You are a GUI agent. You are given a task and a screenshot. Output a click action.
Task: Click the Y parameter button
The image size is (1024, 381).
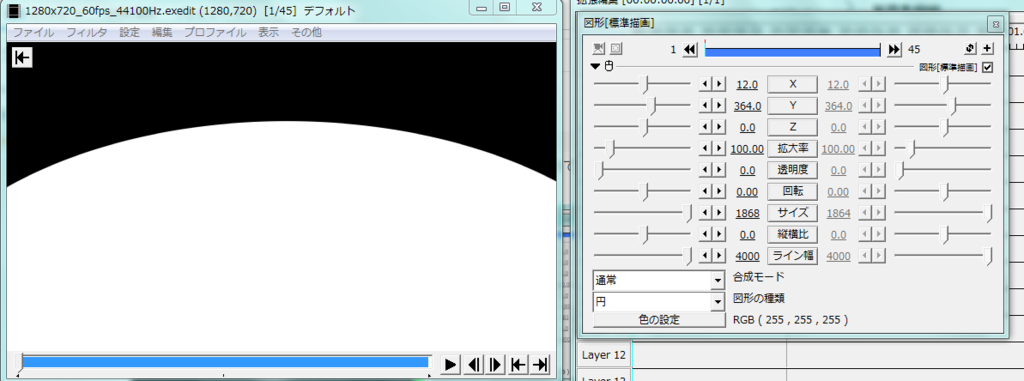click(x=793, y=106)
